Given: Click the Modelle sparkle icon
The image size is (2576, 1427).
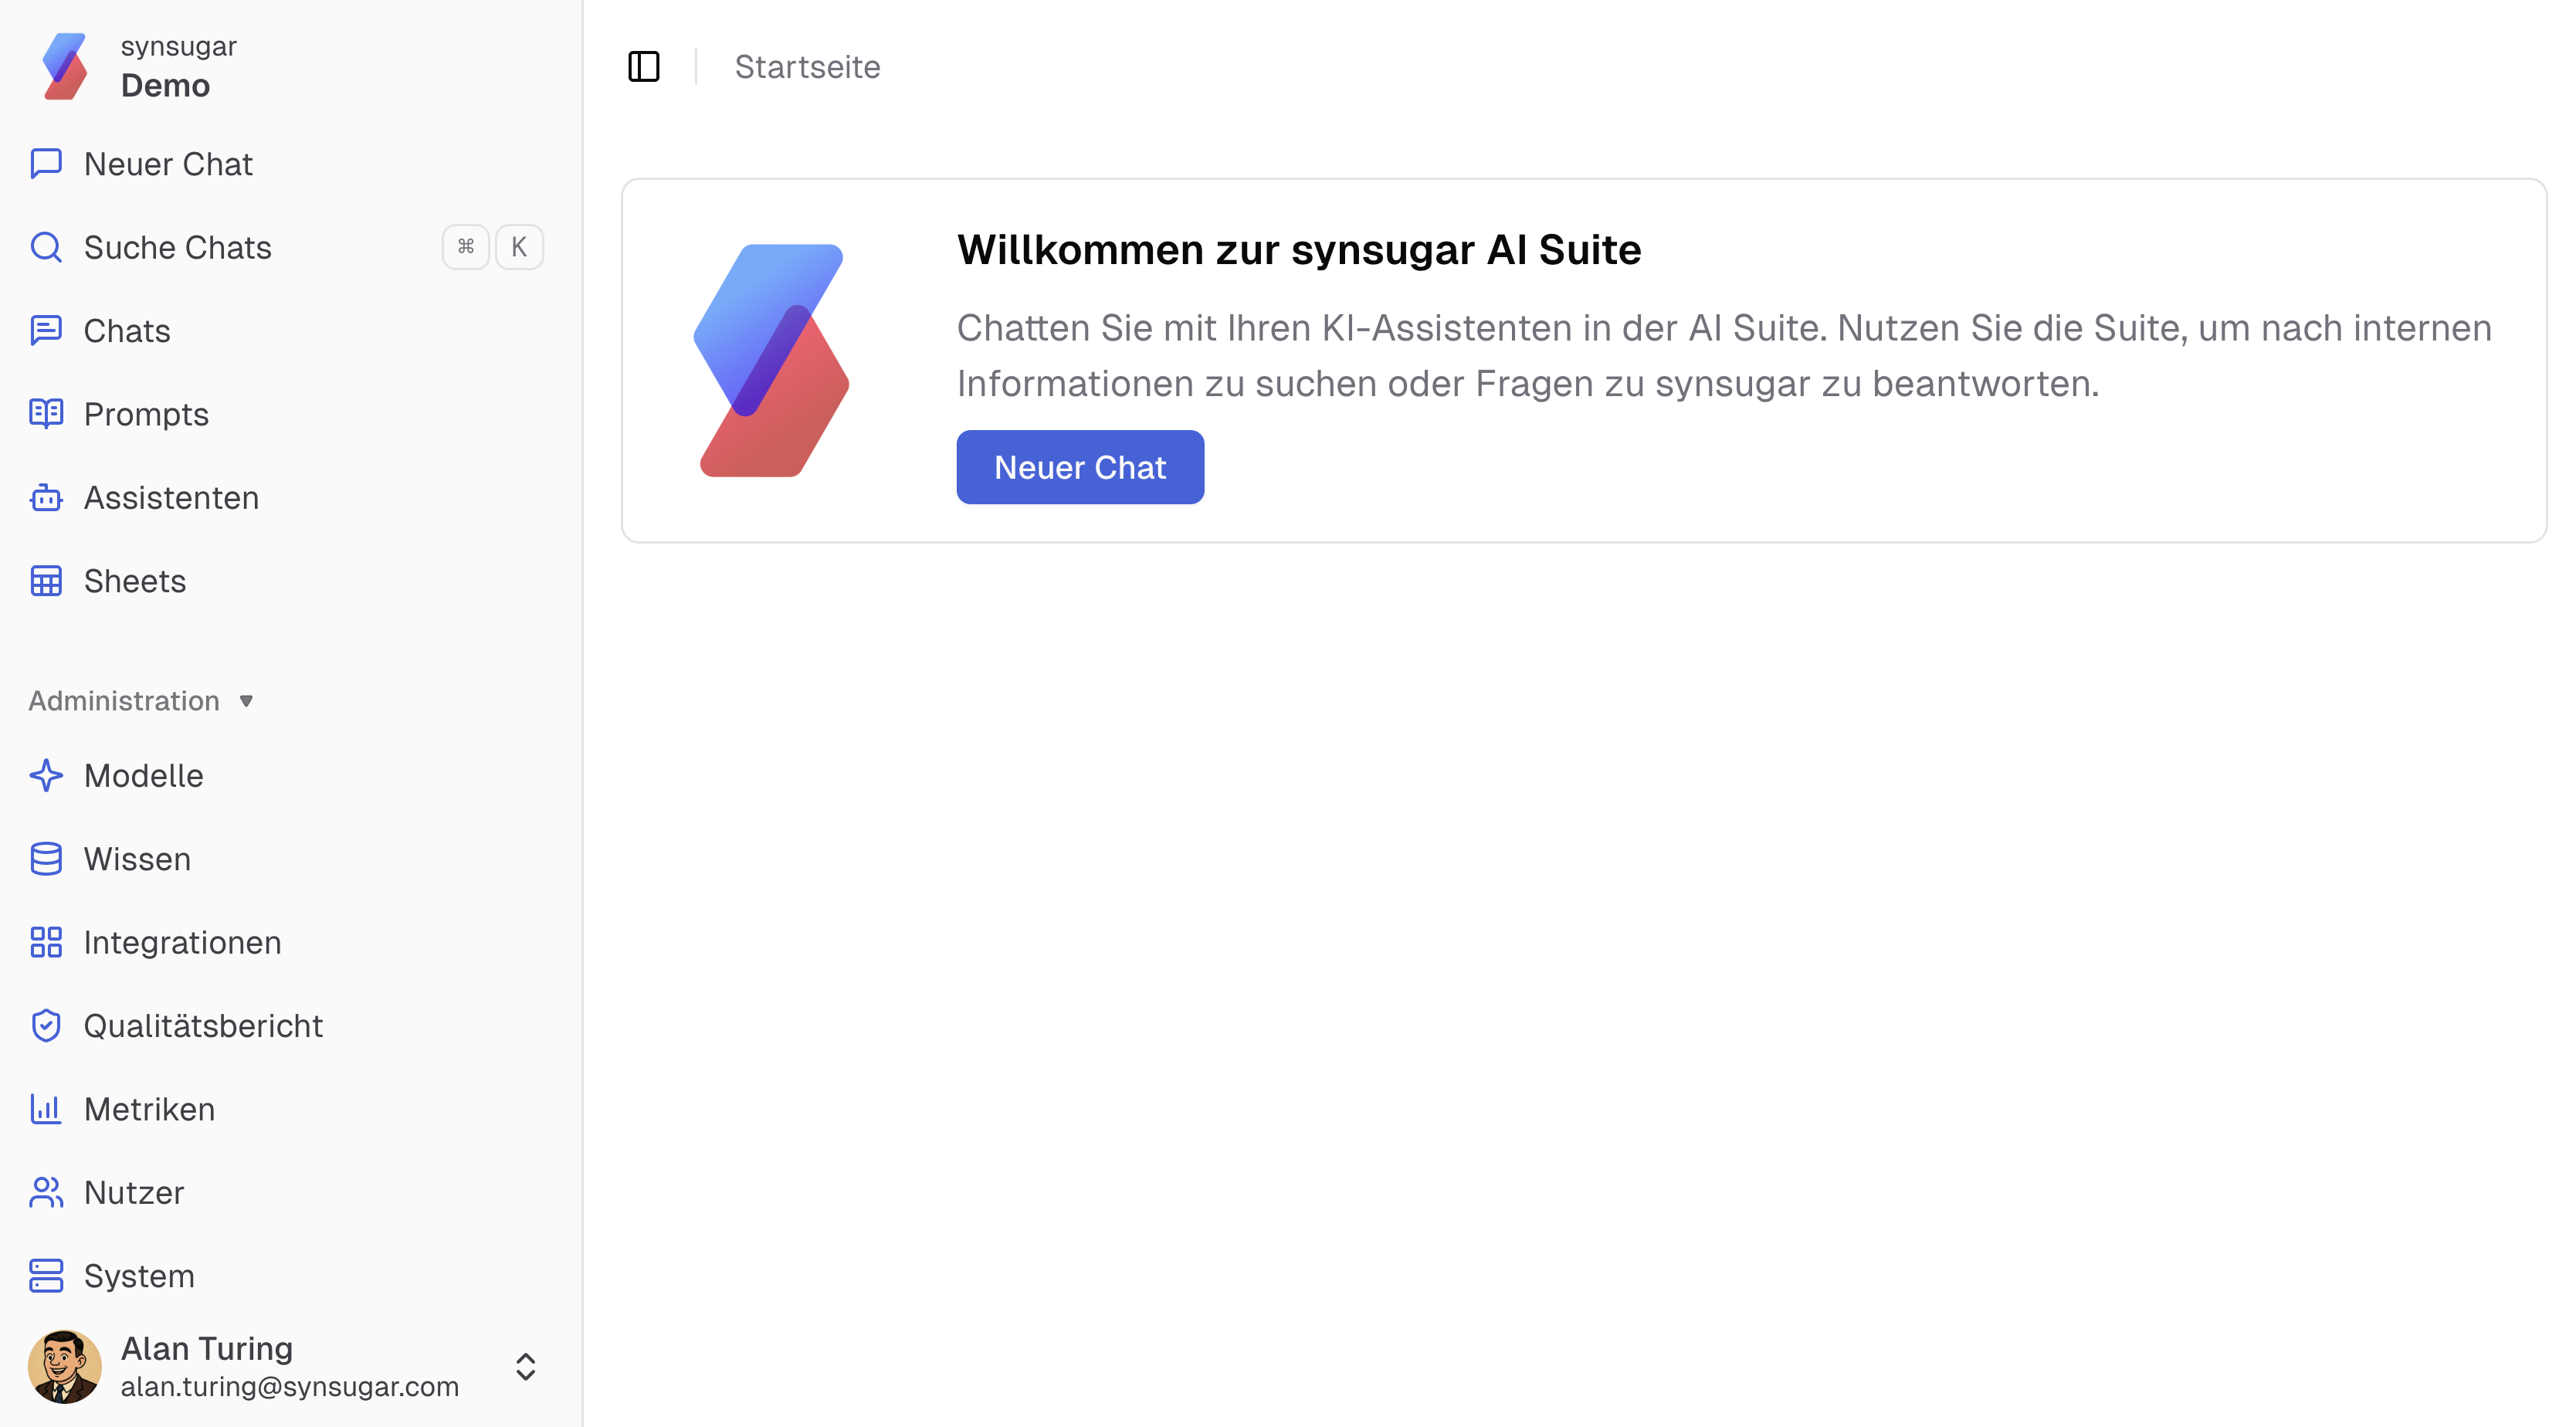Looking at the screenshot, I should pyautogui.click(x=46, y=775).
